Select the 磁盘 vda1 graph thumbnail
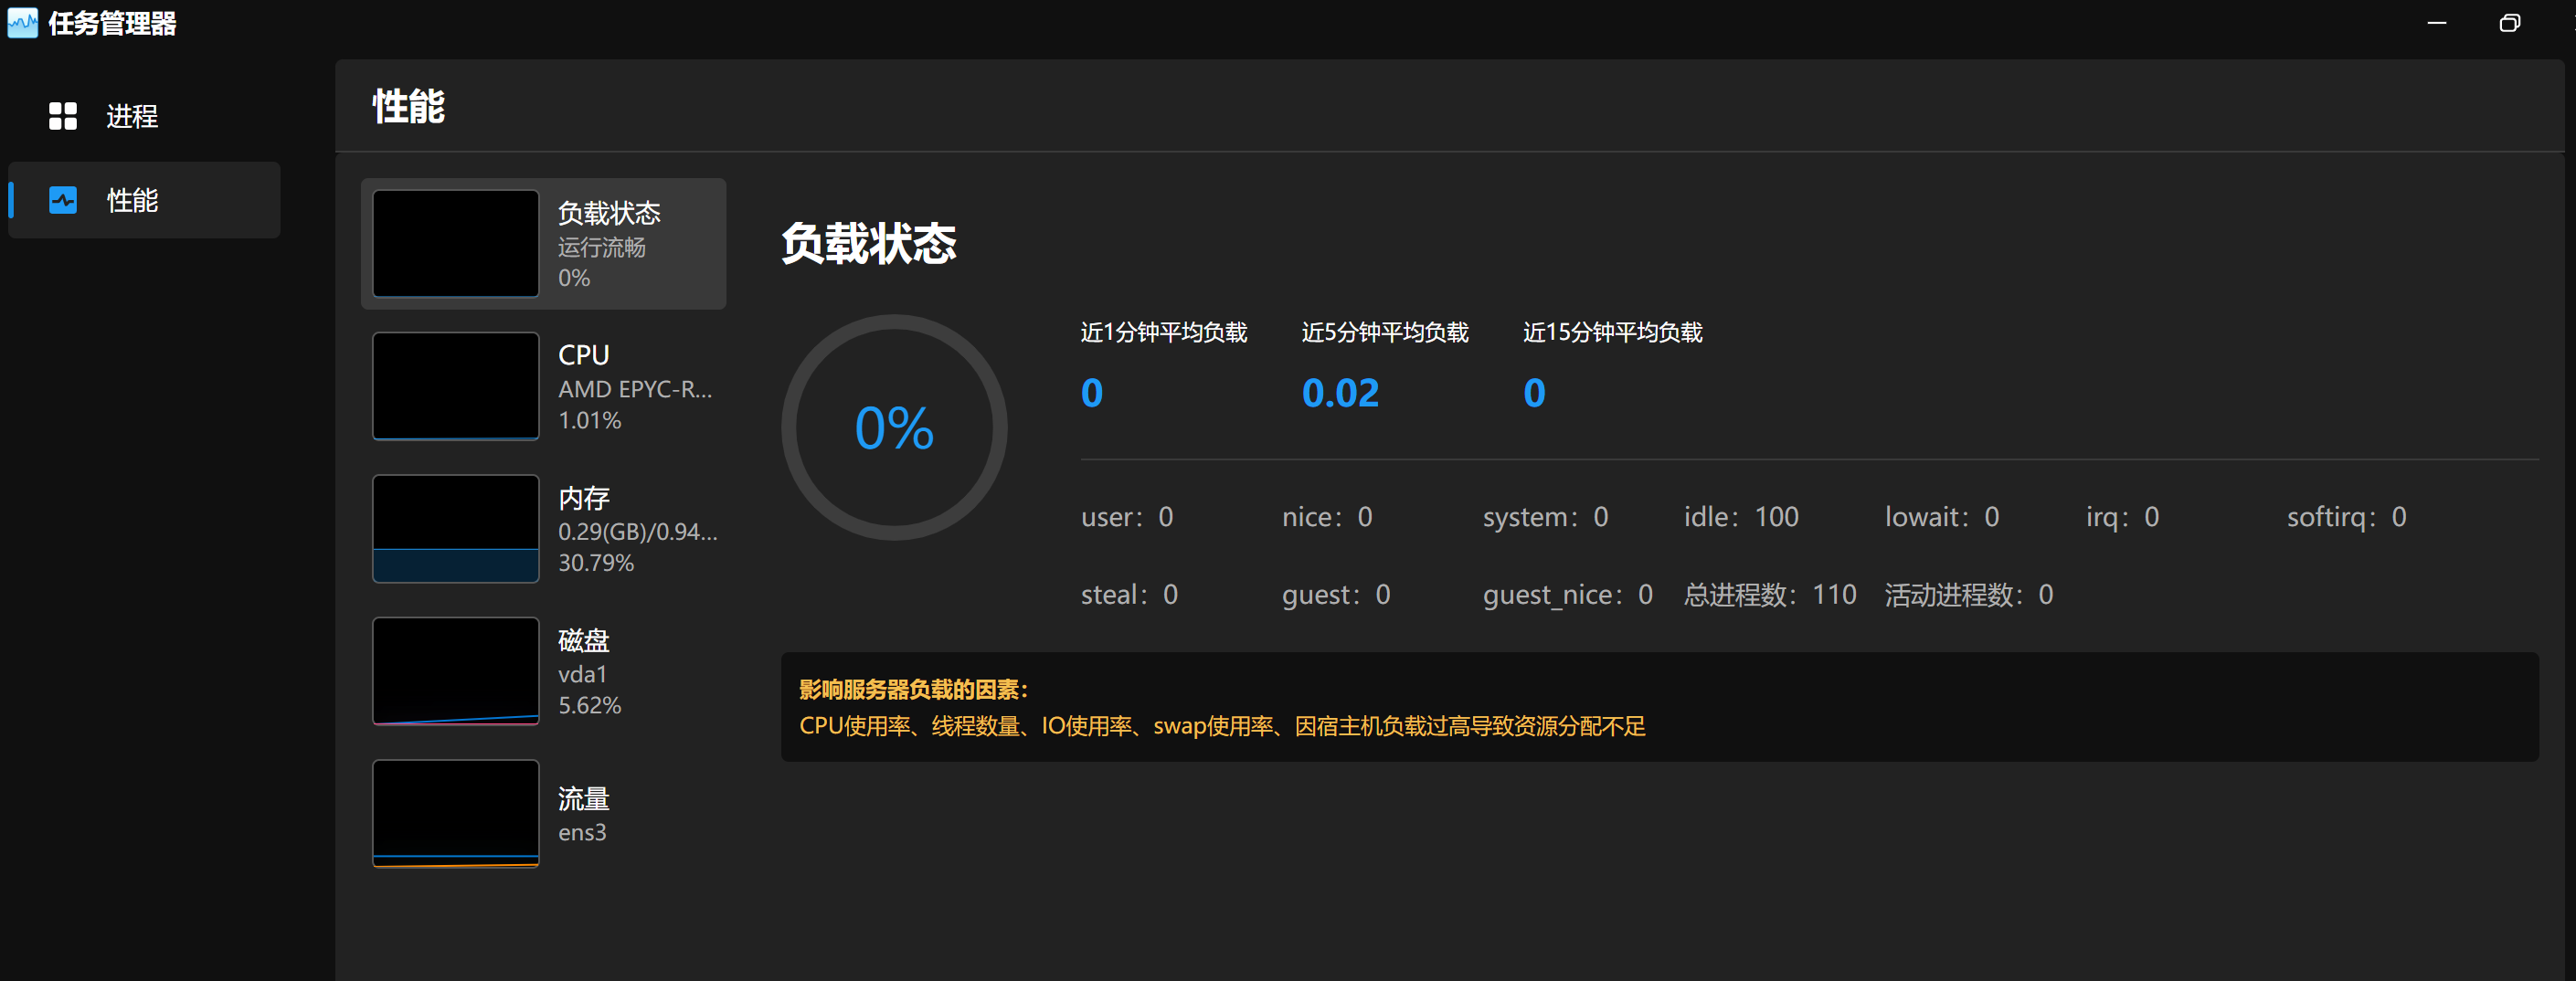The height and width of the screenshot is (981, 2576). (x=456, y=671)
